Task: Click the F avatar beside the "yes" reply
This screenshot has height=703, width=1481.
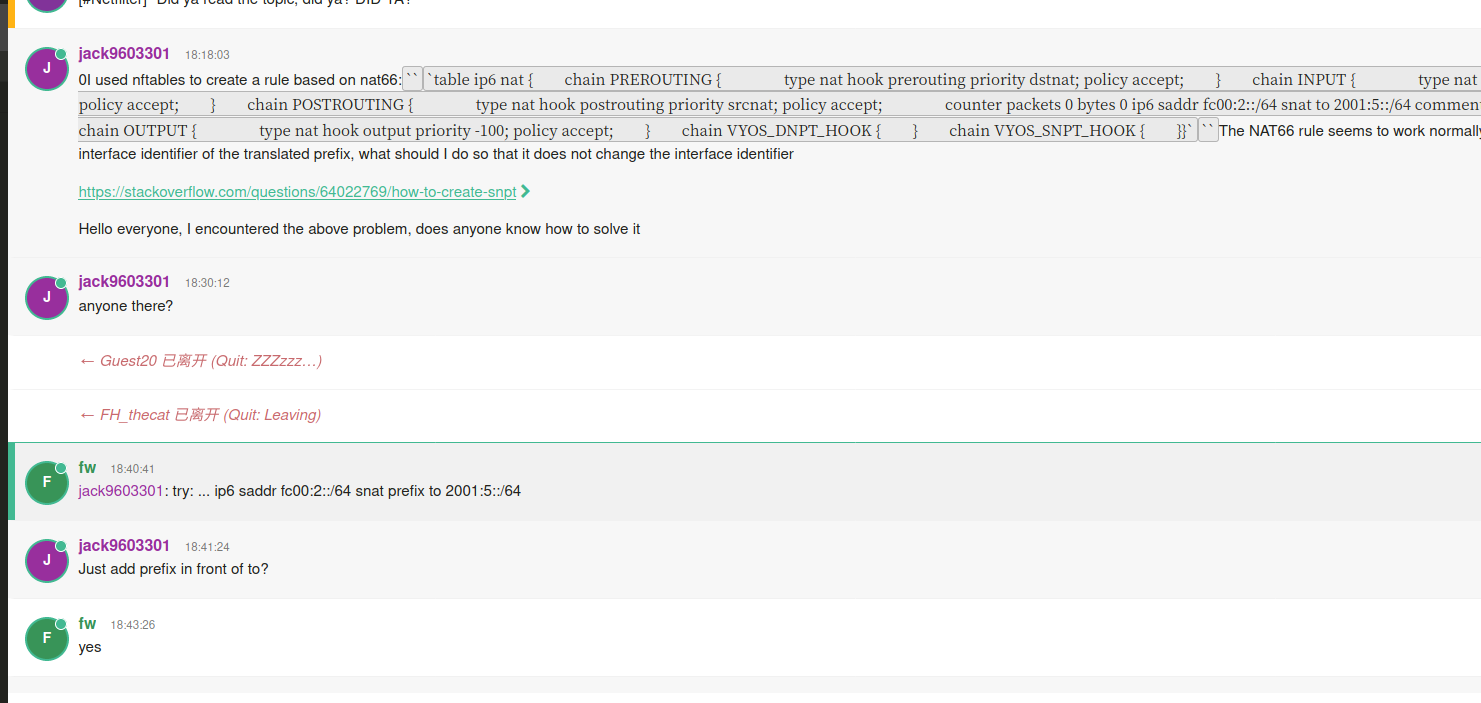Action: (46, 639)
